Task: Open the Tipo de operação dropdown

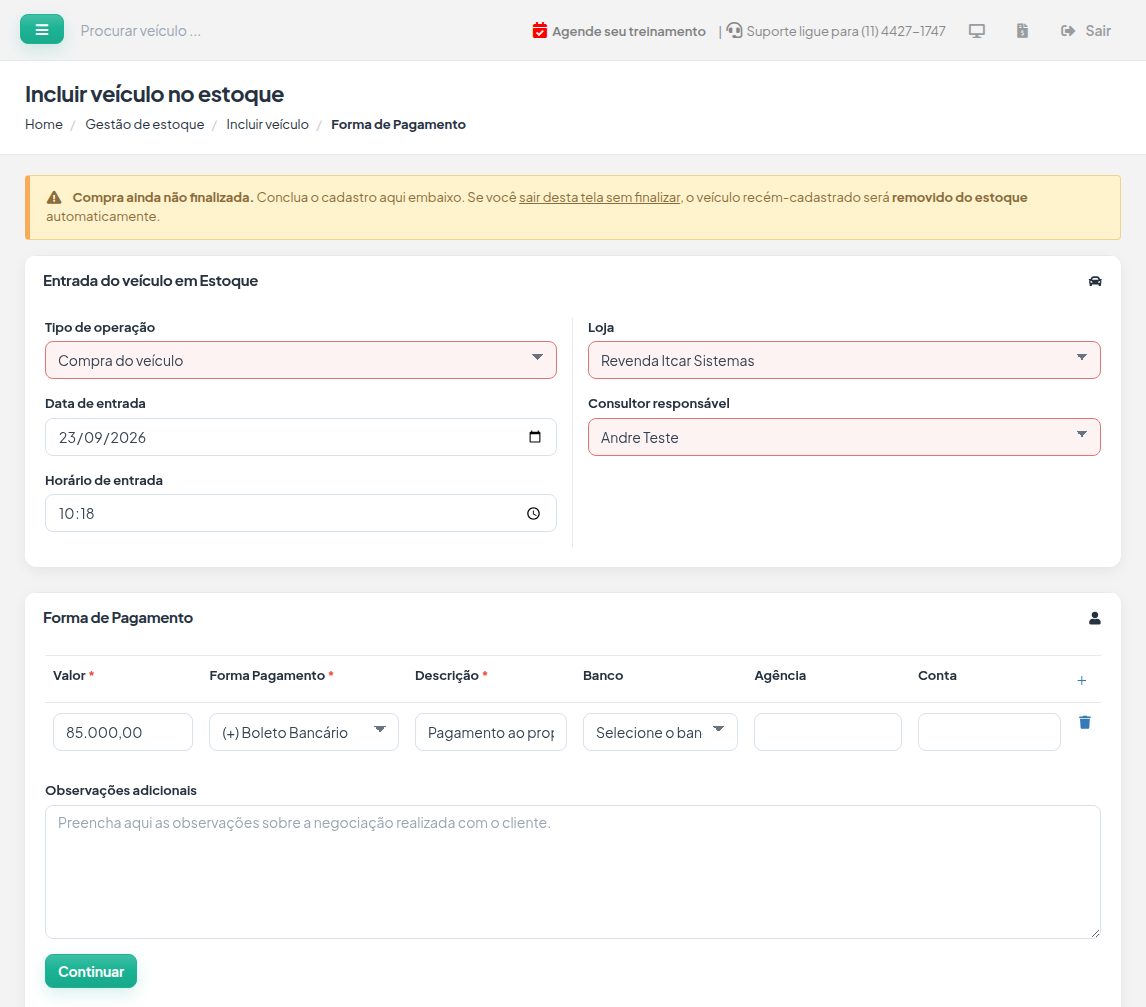Action: [x=300, y=360]
